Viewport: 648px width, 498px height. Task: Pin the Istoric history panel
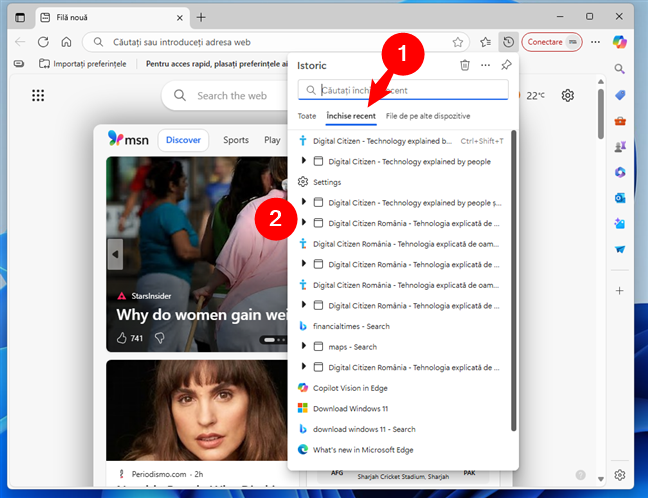pos(507,65)
